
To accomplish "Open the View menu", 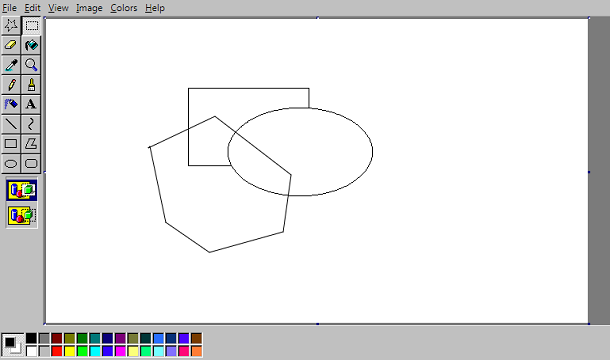I will (58, 8).
